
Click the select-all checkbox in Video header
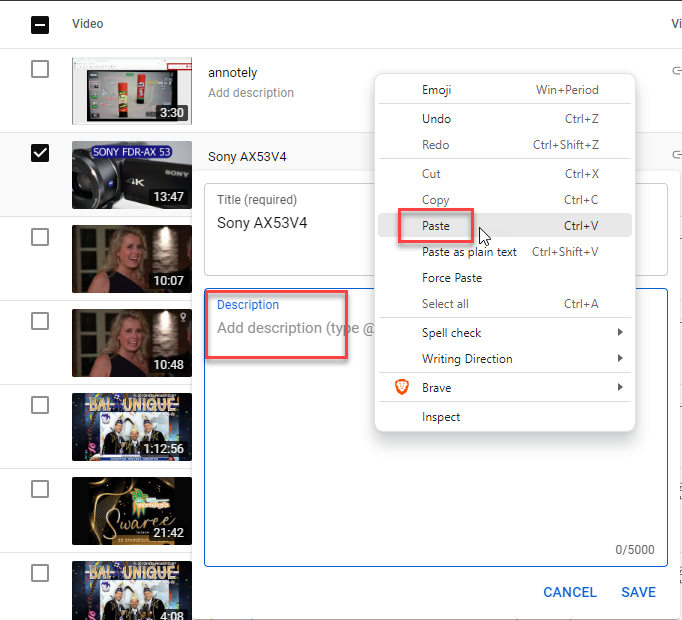click(40, 24)
